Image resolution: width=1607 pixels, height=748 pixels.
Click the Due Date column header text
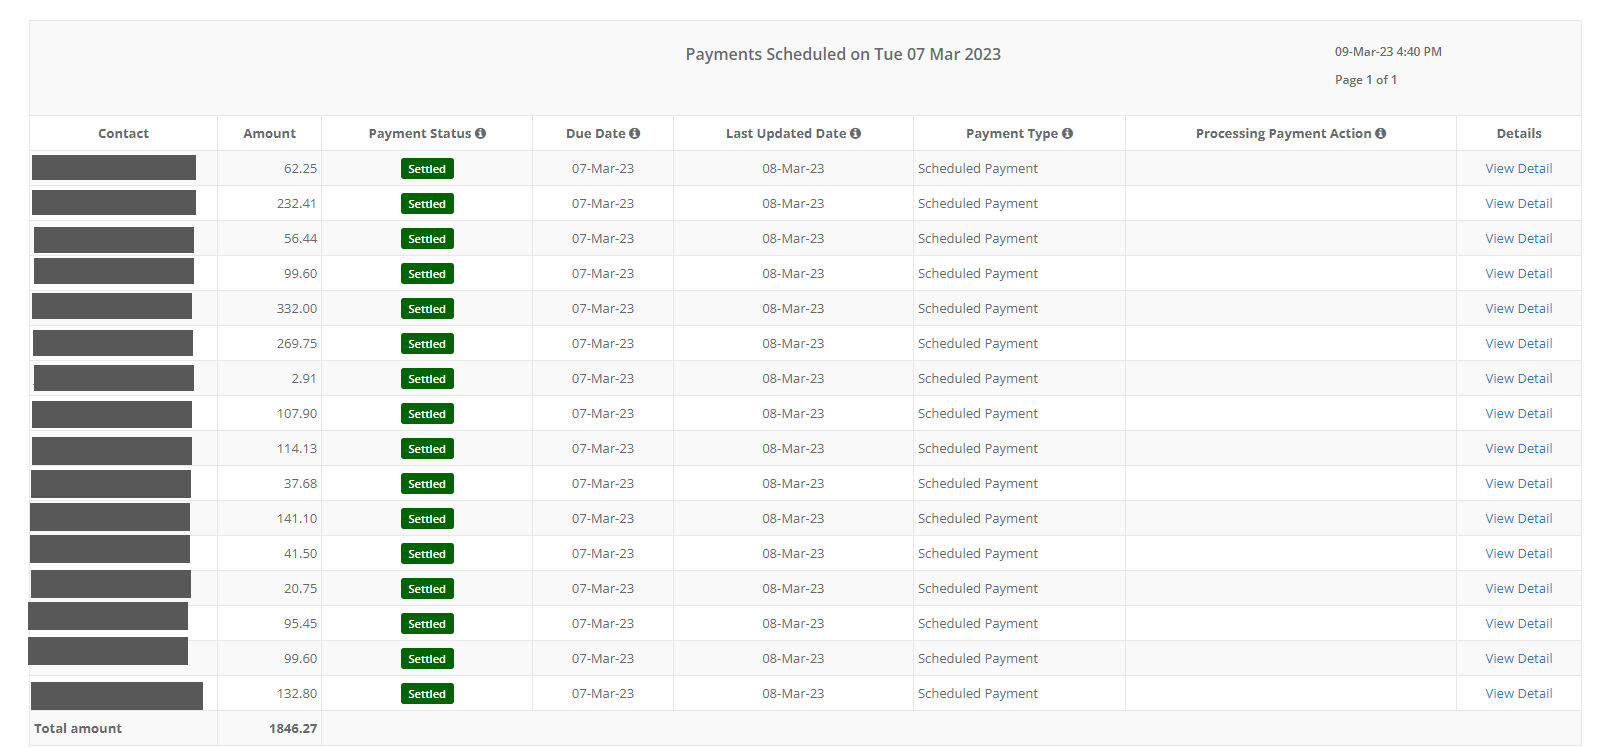(x=595, y=133)
